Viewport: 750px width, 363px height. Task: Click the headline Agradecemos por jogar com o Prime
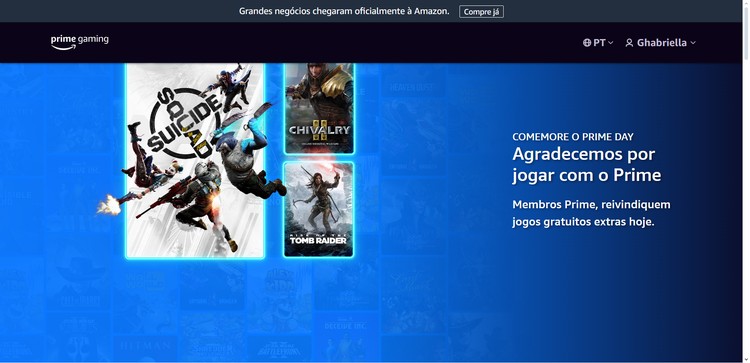(586, 165)
